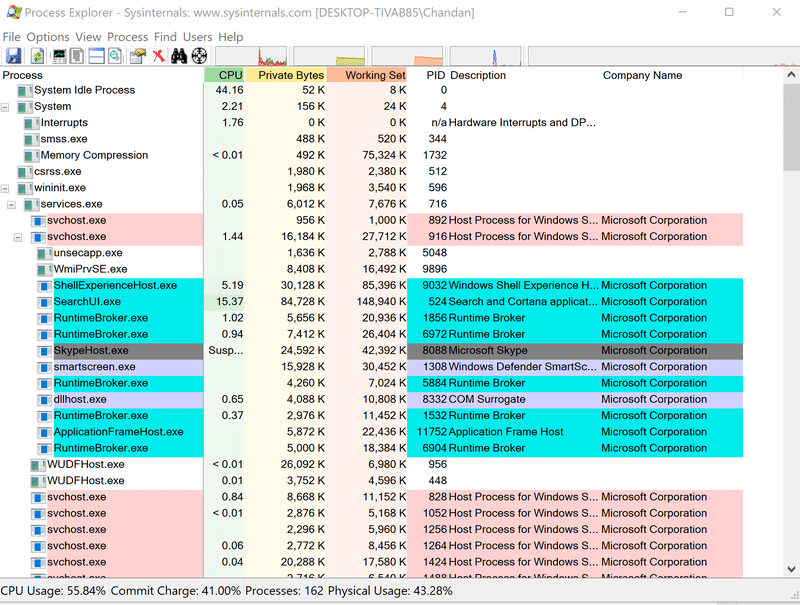Viewport: 800px width, 605px height.
Task: Click the red X Kill Process icon
Action: tap(159, 56)
